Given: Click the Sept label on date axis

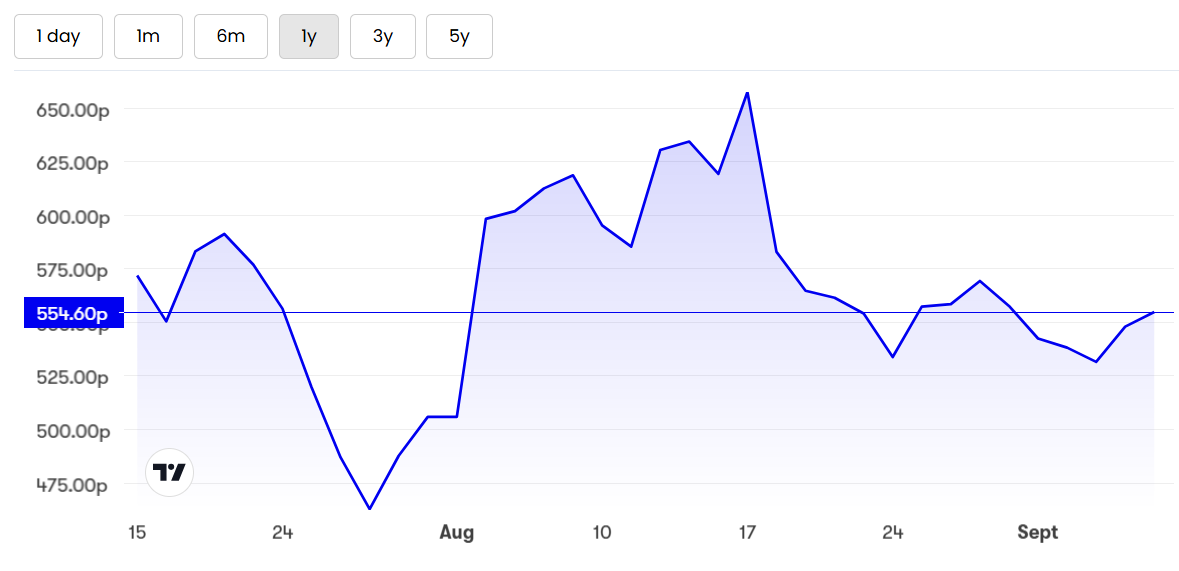Looking at the screenshot, I should pyautogui.click(x=1038, y=533).
